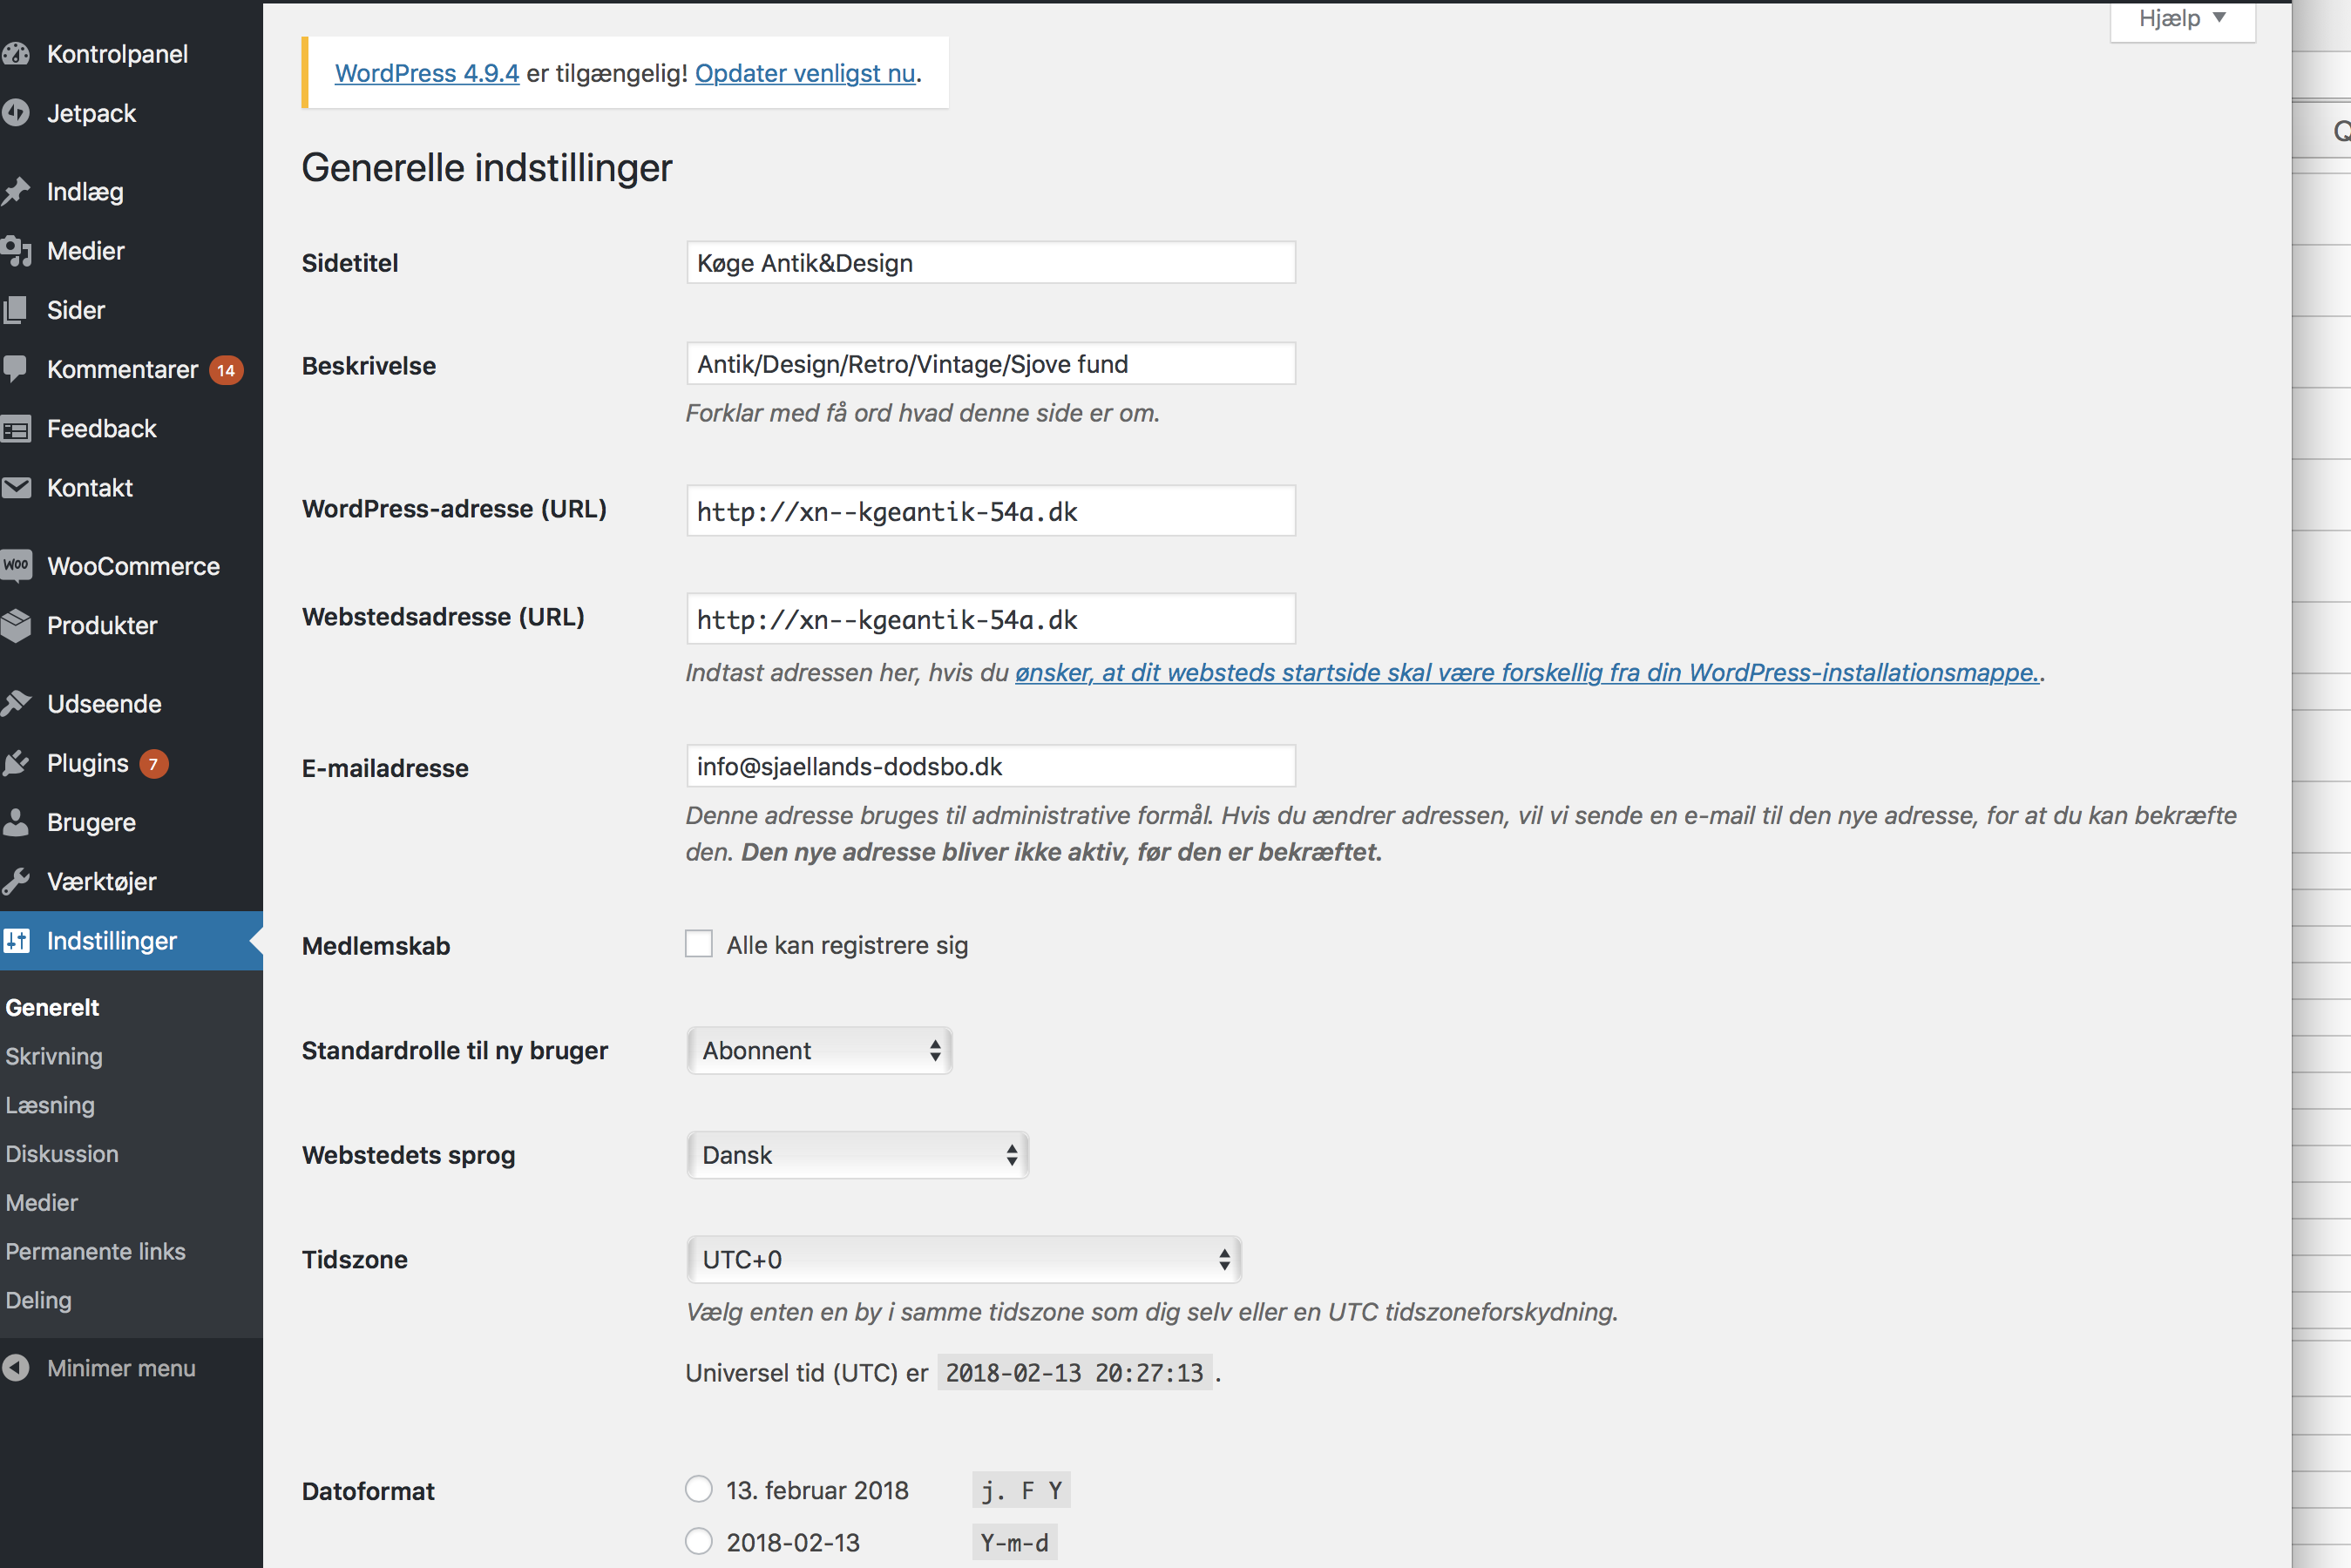
Task: Open the Standardrolle 'Abonnent' dropdown
Action: point(819,1050)
